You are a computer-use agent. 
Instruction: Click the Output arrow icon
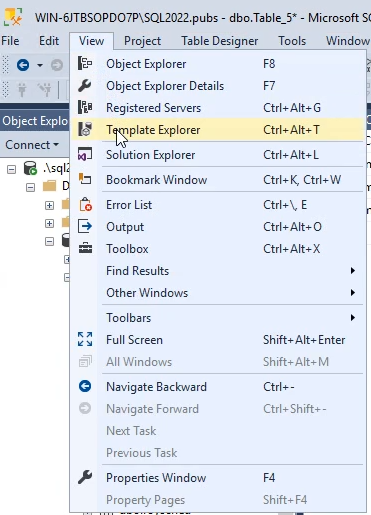point(85,226)
